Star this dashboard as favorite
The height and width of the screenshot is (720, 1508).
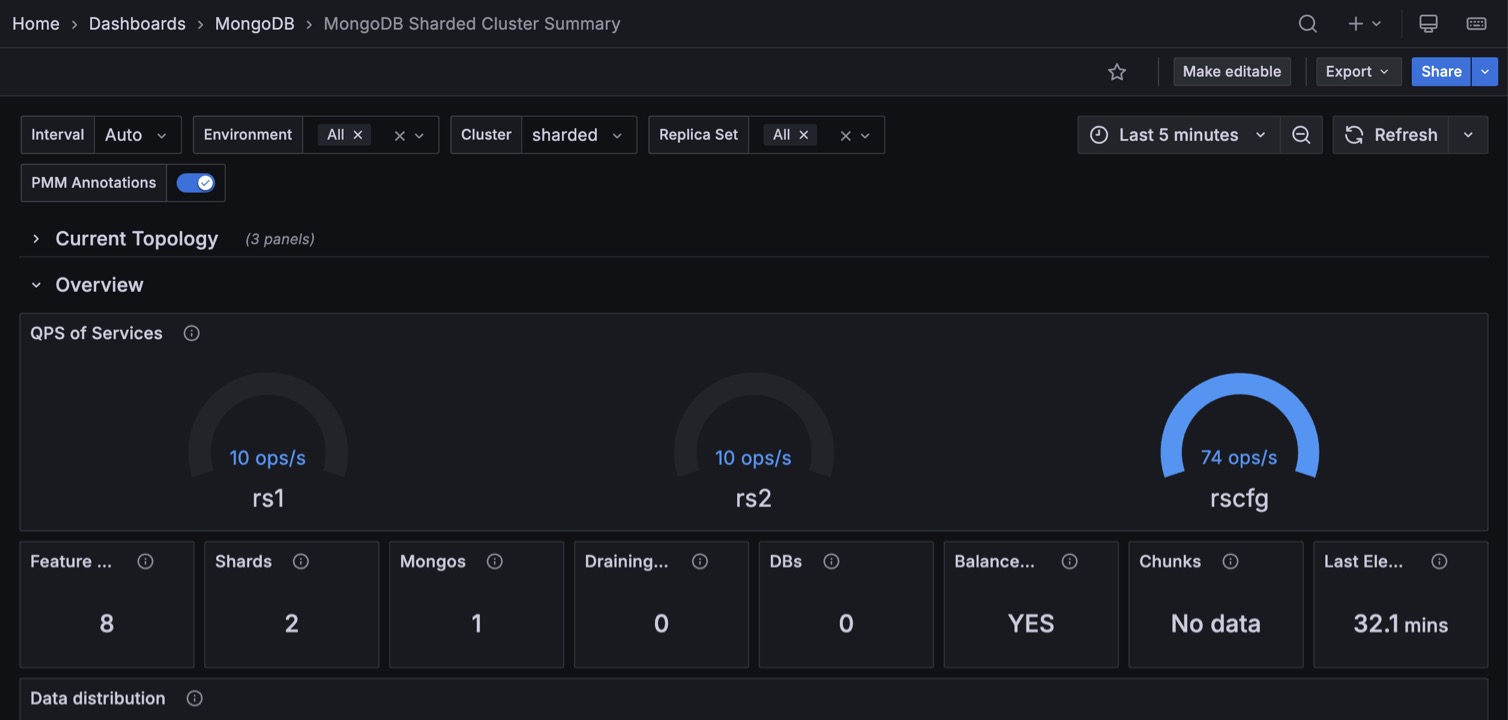[1117, 72]
